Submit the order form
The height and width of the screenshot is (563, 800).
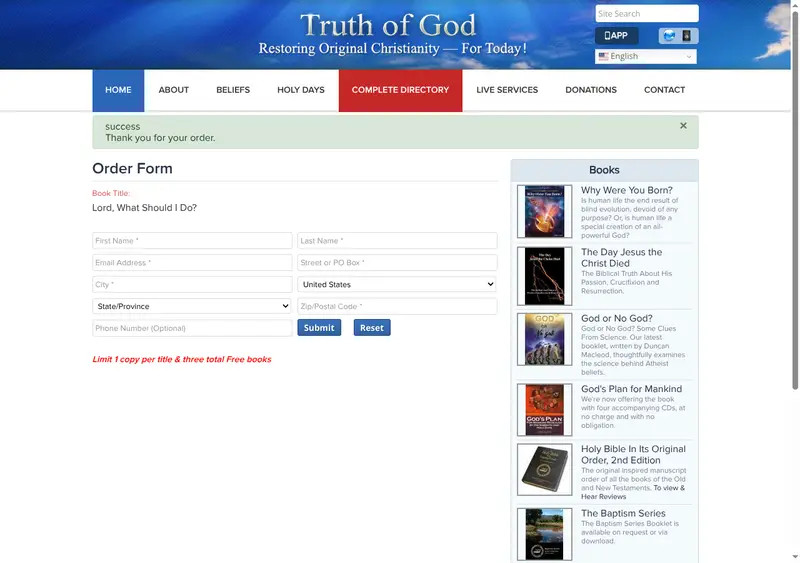319,328
